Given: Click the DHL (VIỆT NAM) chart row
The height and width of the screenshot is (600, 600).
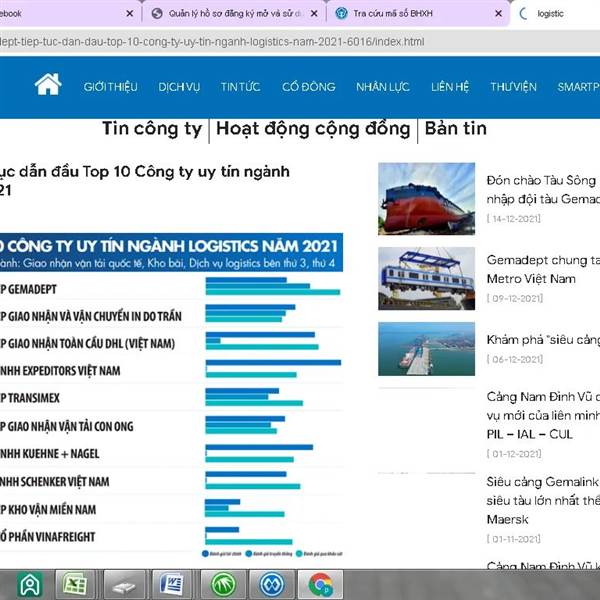Looking at the screenshot, I should tap(171, 341).
